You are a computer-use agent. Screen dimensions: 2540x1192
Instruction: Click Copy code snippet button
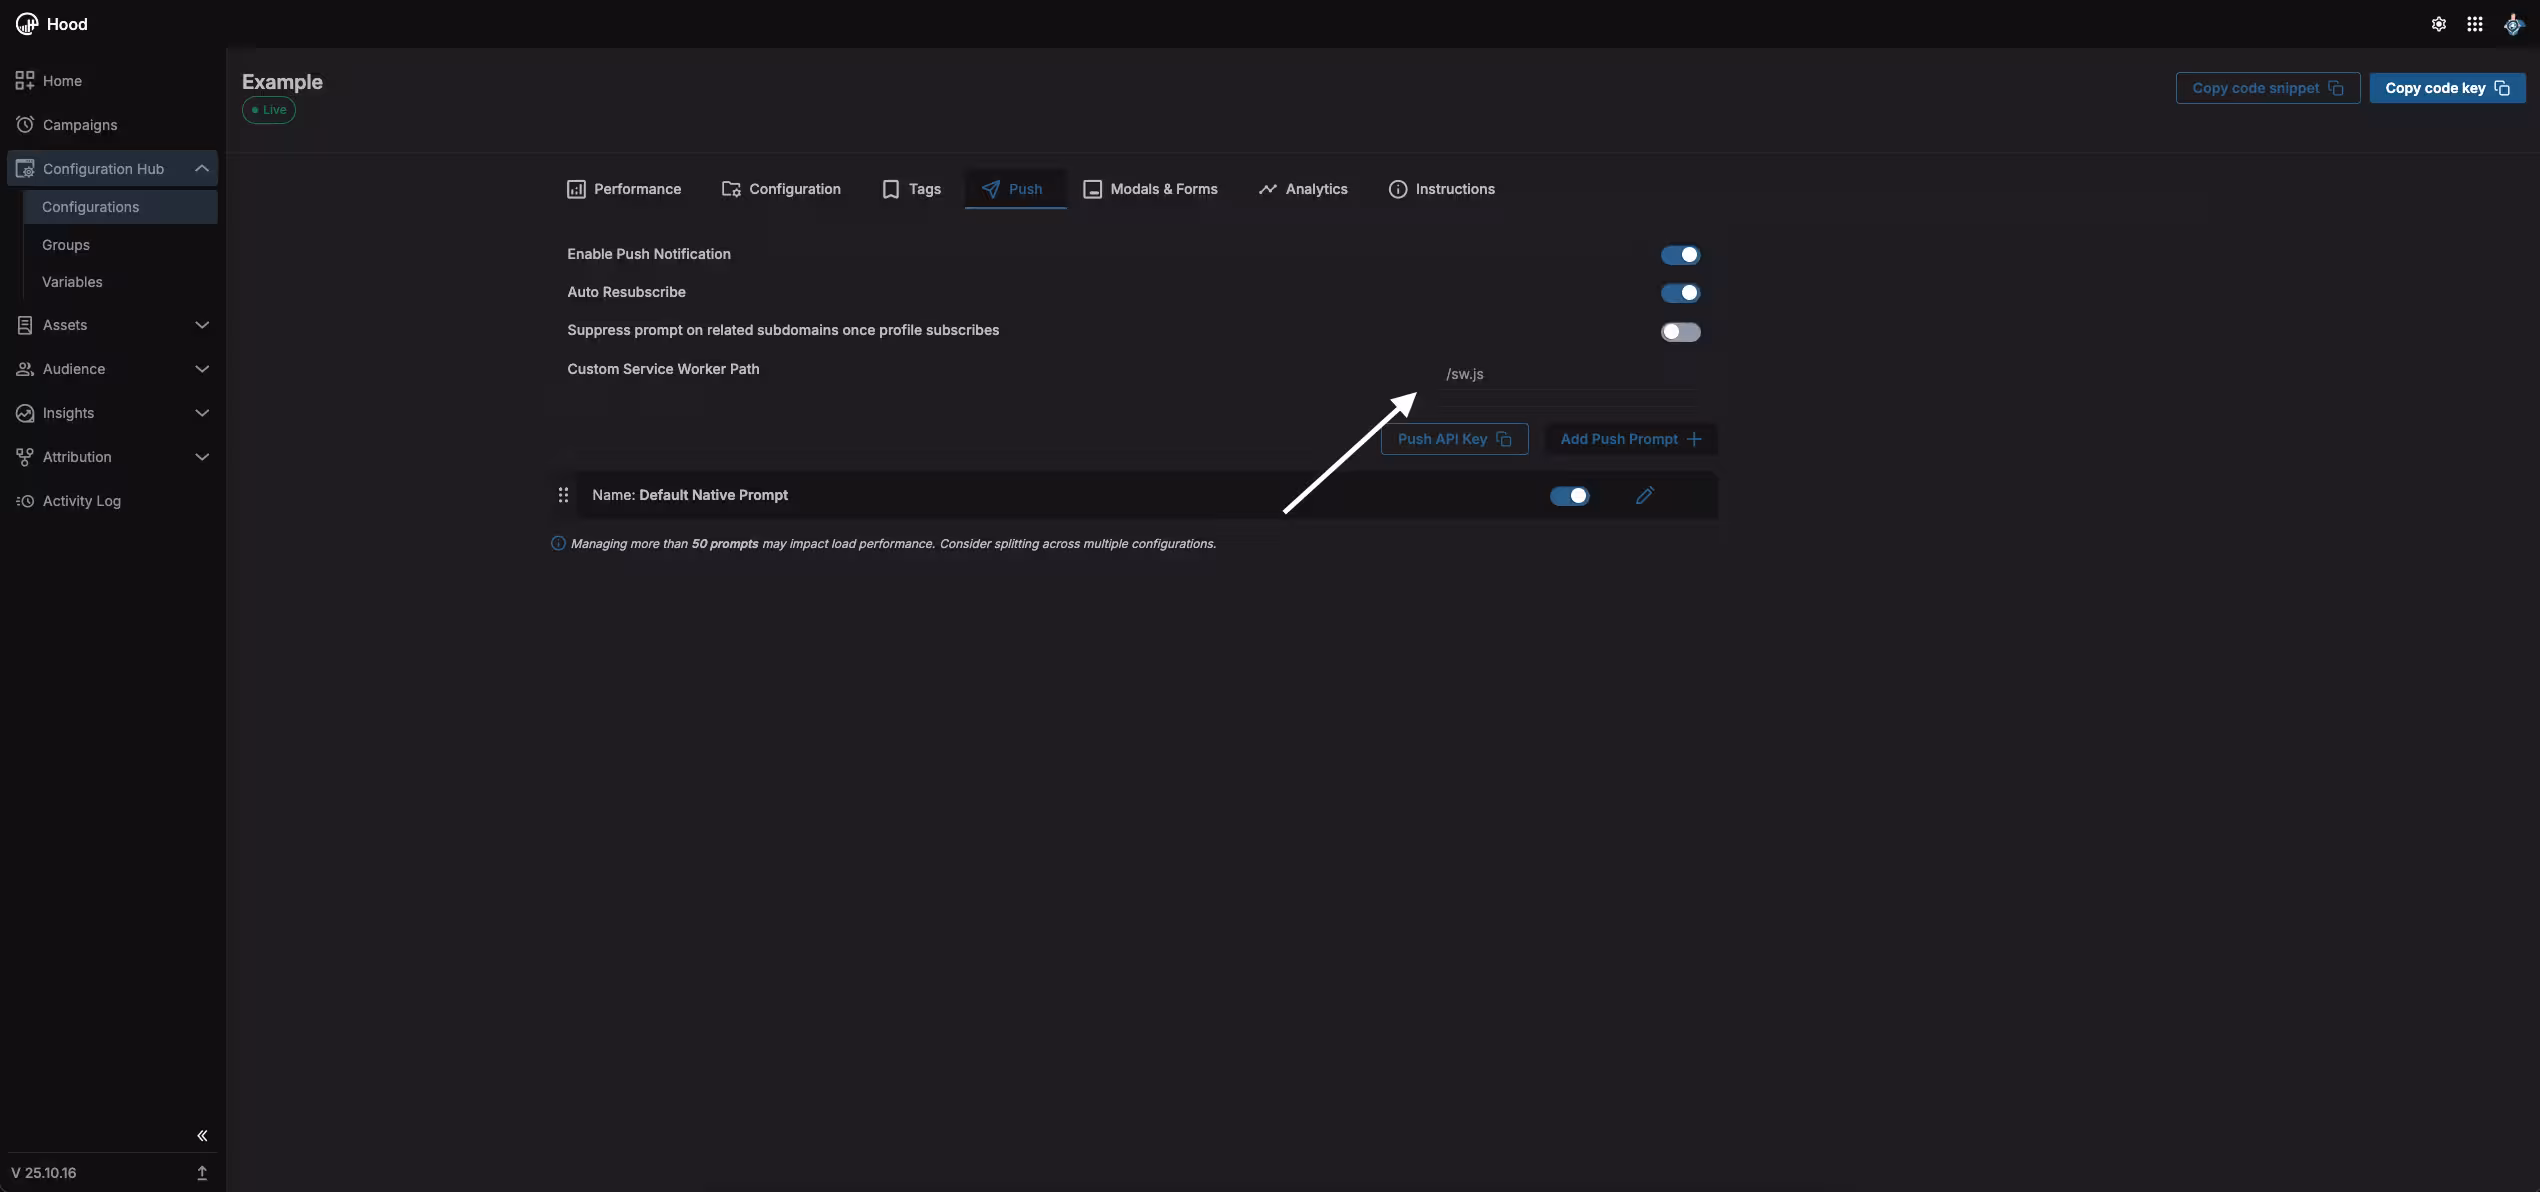[2267, 88]
